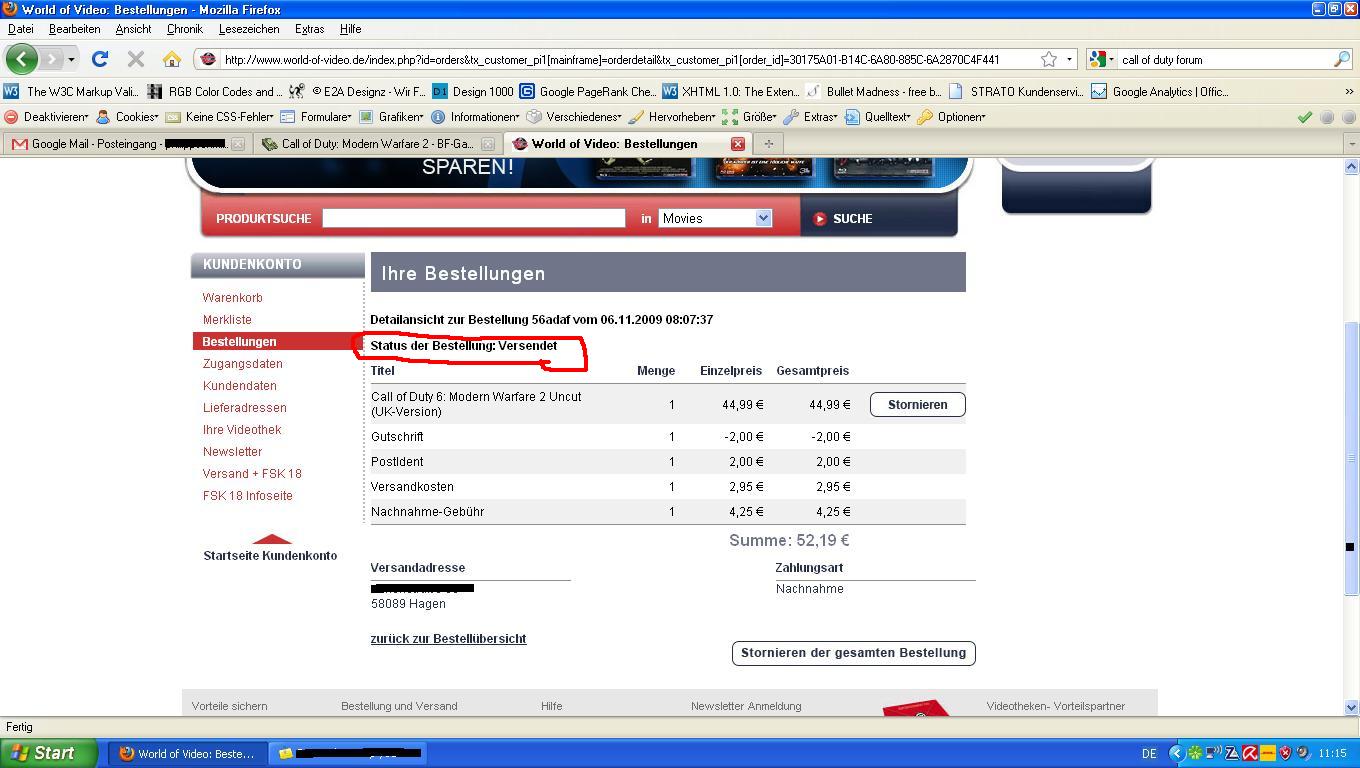
Task: Open the Google PageRank Checker bookmark
Action: click(x=588, y=91)
